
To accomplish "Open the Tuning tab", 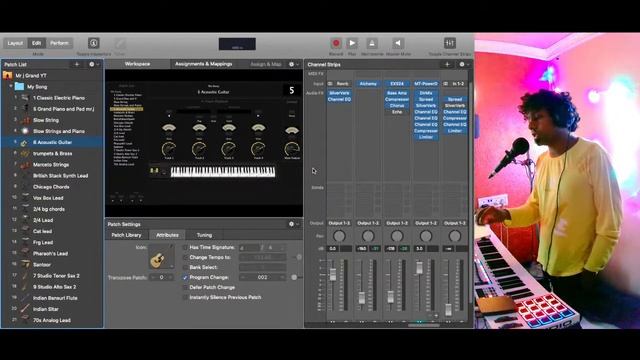I will (204, 235).
